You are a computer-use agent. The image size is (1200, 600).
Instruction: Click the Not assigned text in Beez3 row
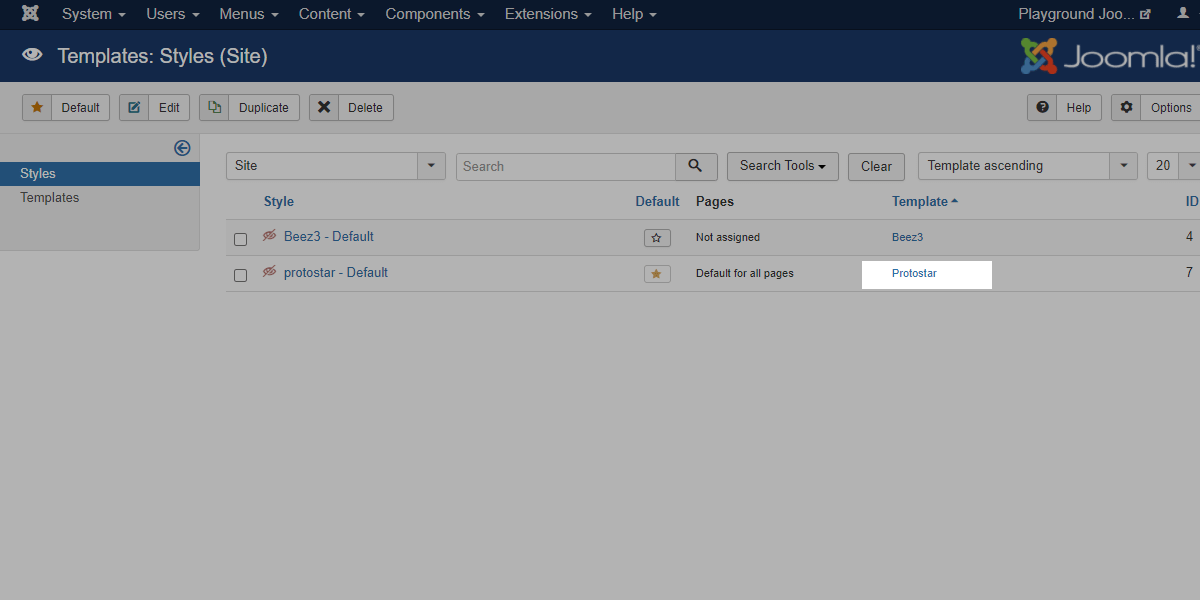pos(728,237)
